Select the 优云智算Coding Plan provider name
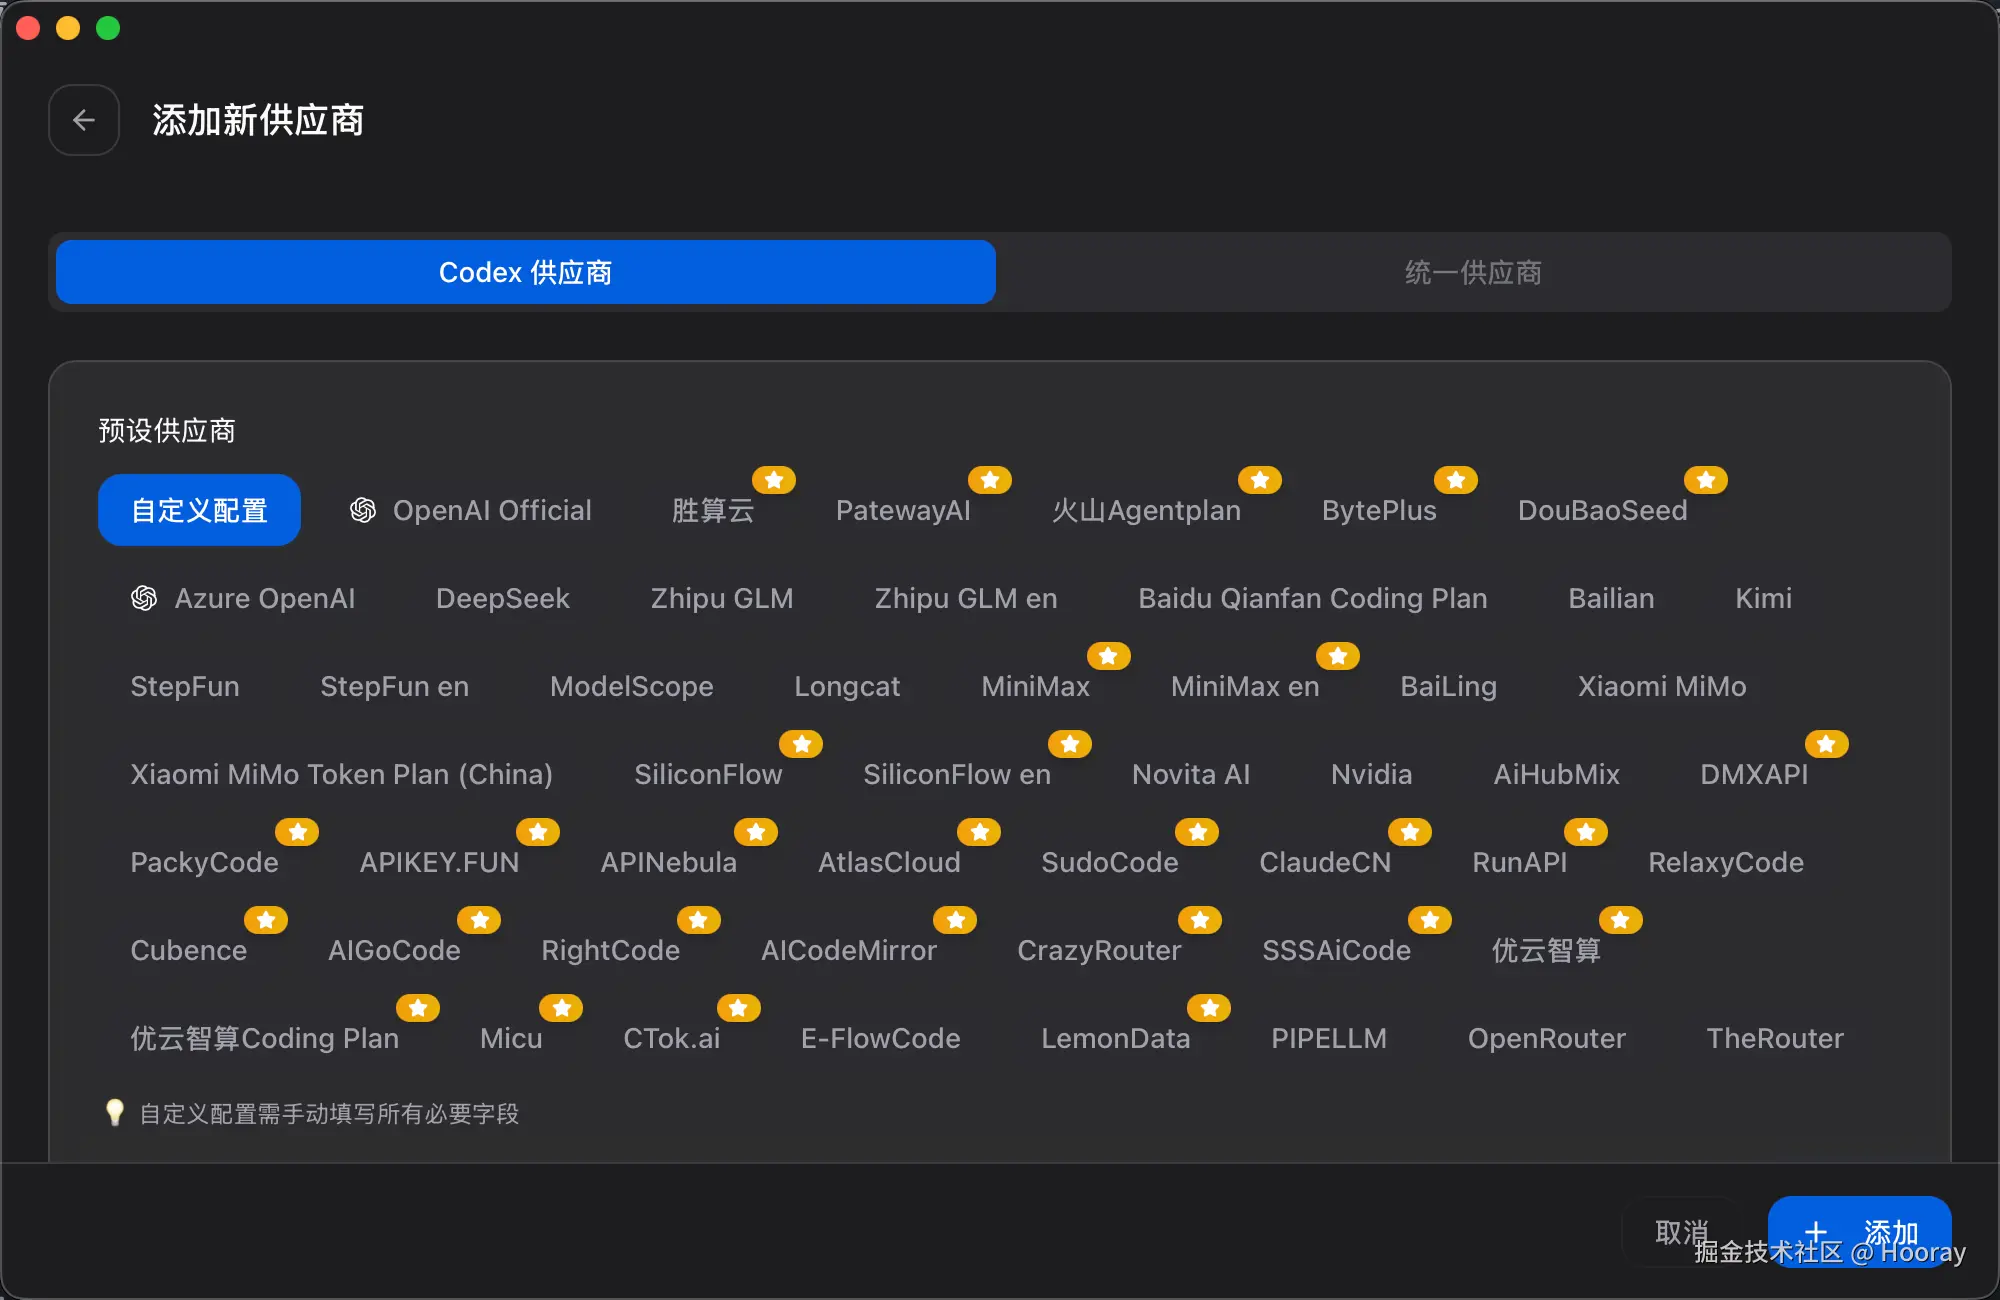Viewport: 2000px width, 1300px height. [265, 1038]
